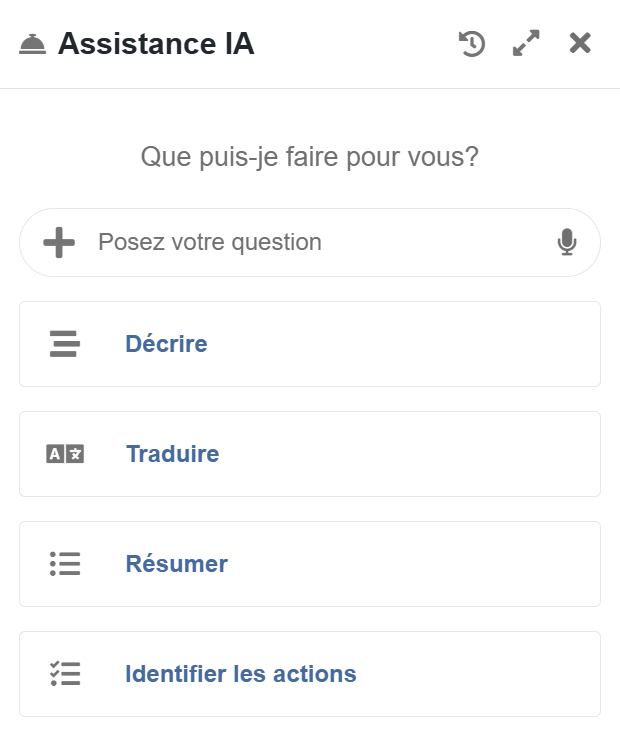This screenshot has height=737, width=620.
Task: Click the blank area right of Traduire label
Action: click(x=420, y=454)
